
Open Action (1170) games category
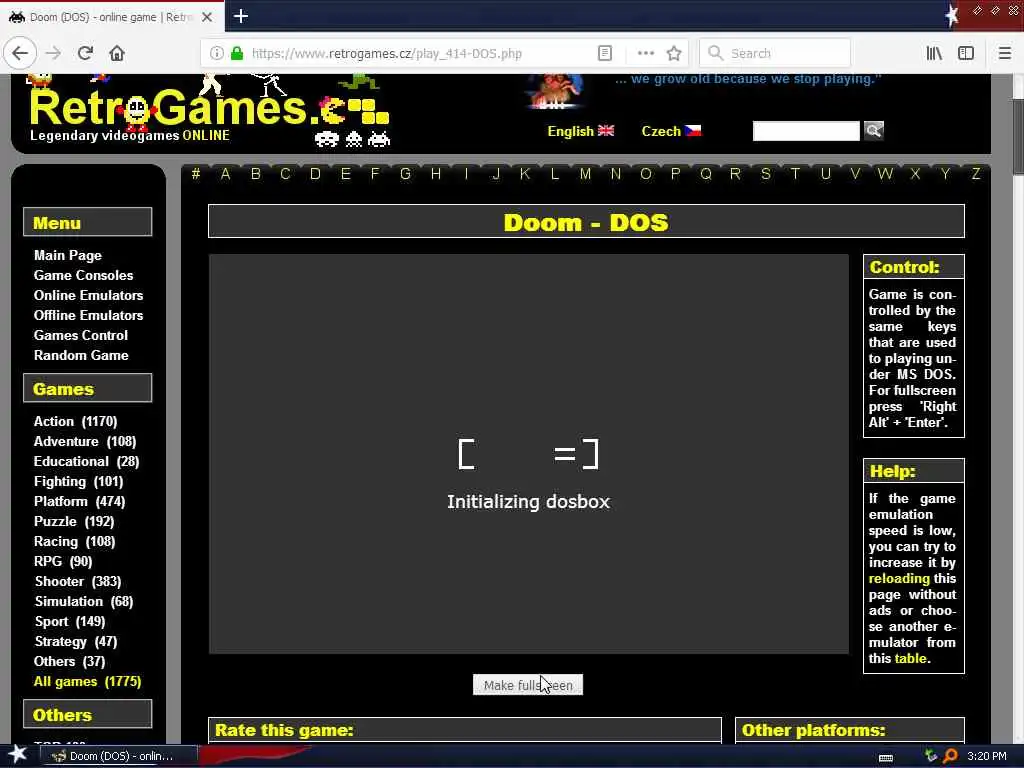coord(76,422)
